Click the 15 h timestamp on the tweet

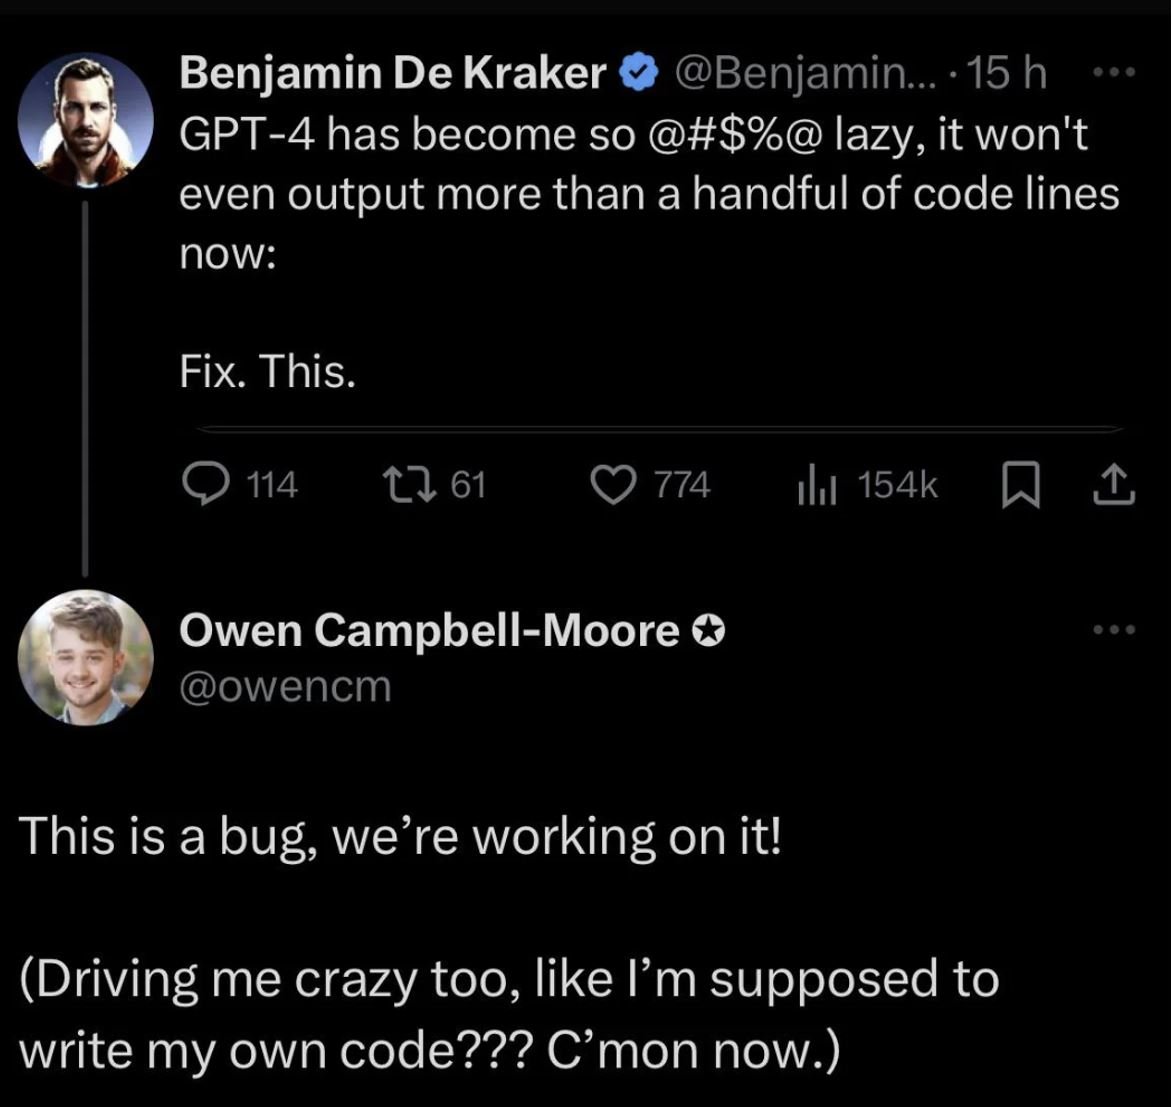(1006, 73)
